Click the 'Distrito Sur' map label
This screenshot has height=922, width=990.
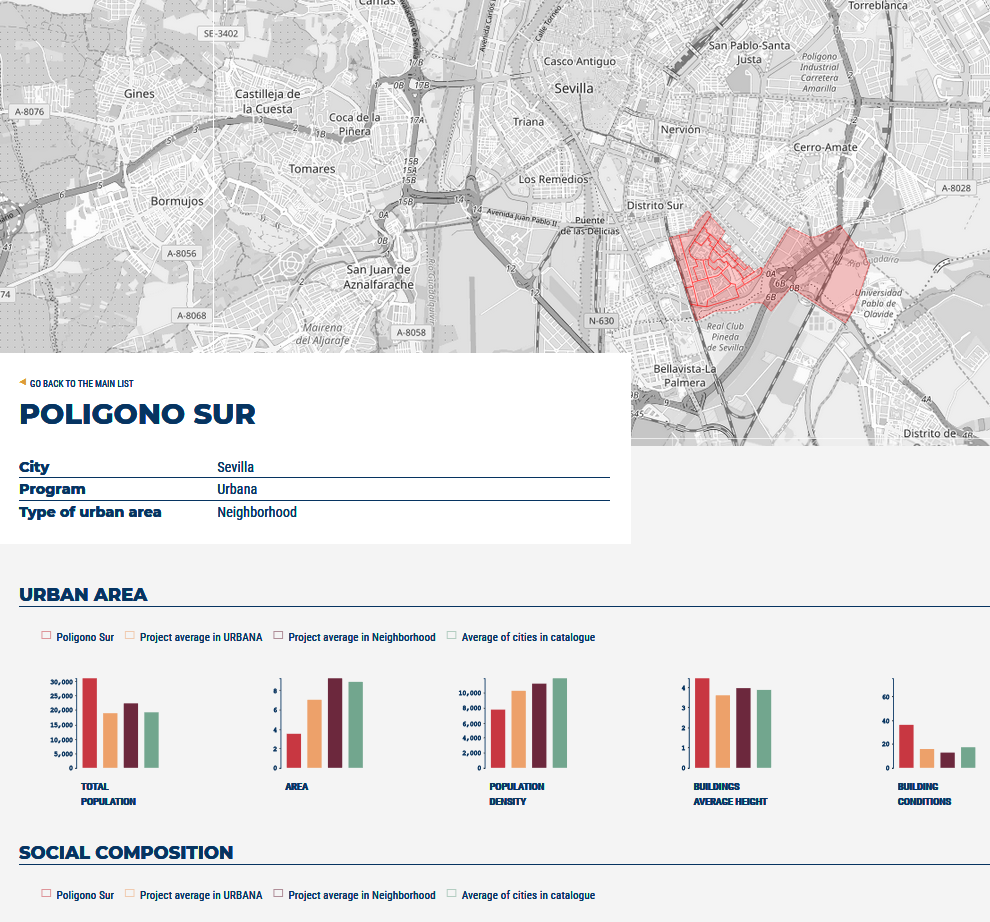[655, 205]
